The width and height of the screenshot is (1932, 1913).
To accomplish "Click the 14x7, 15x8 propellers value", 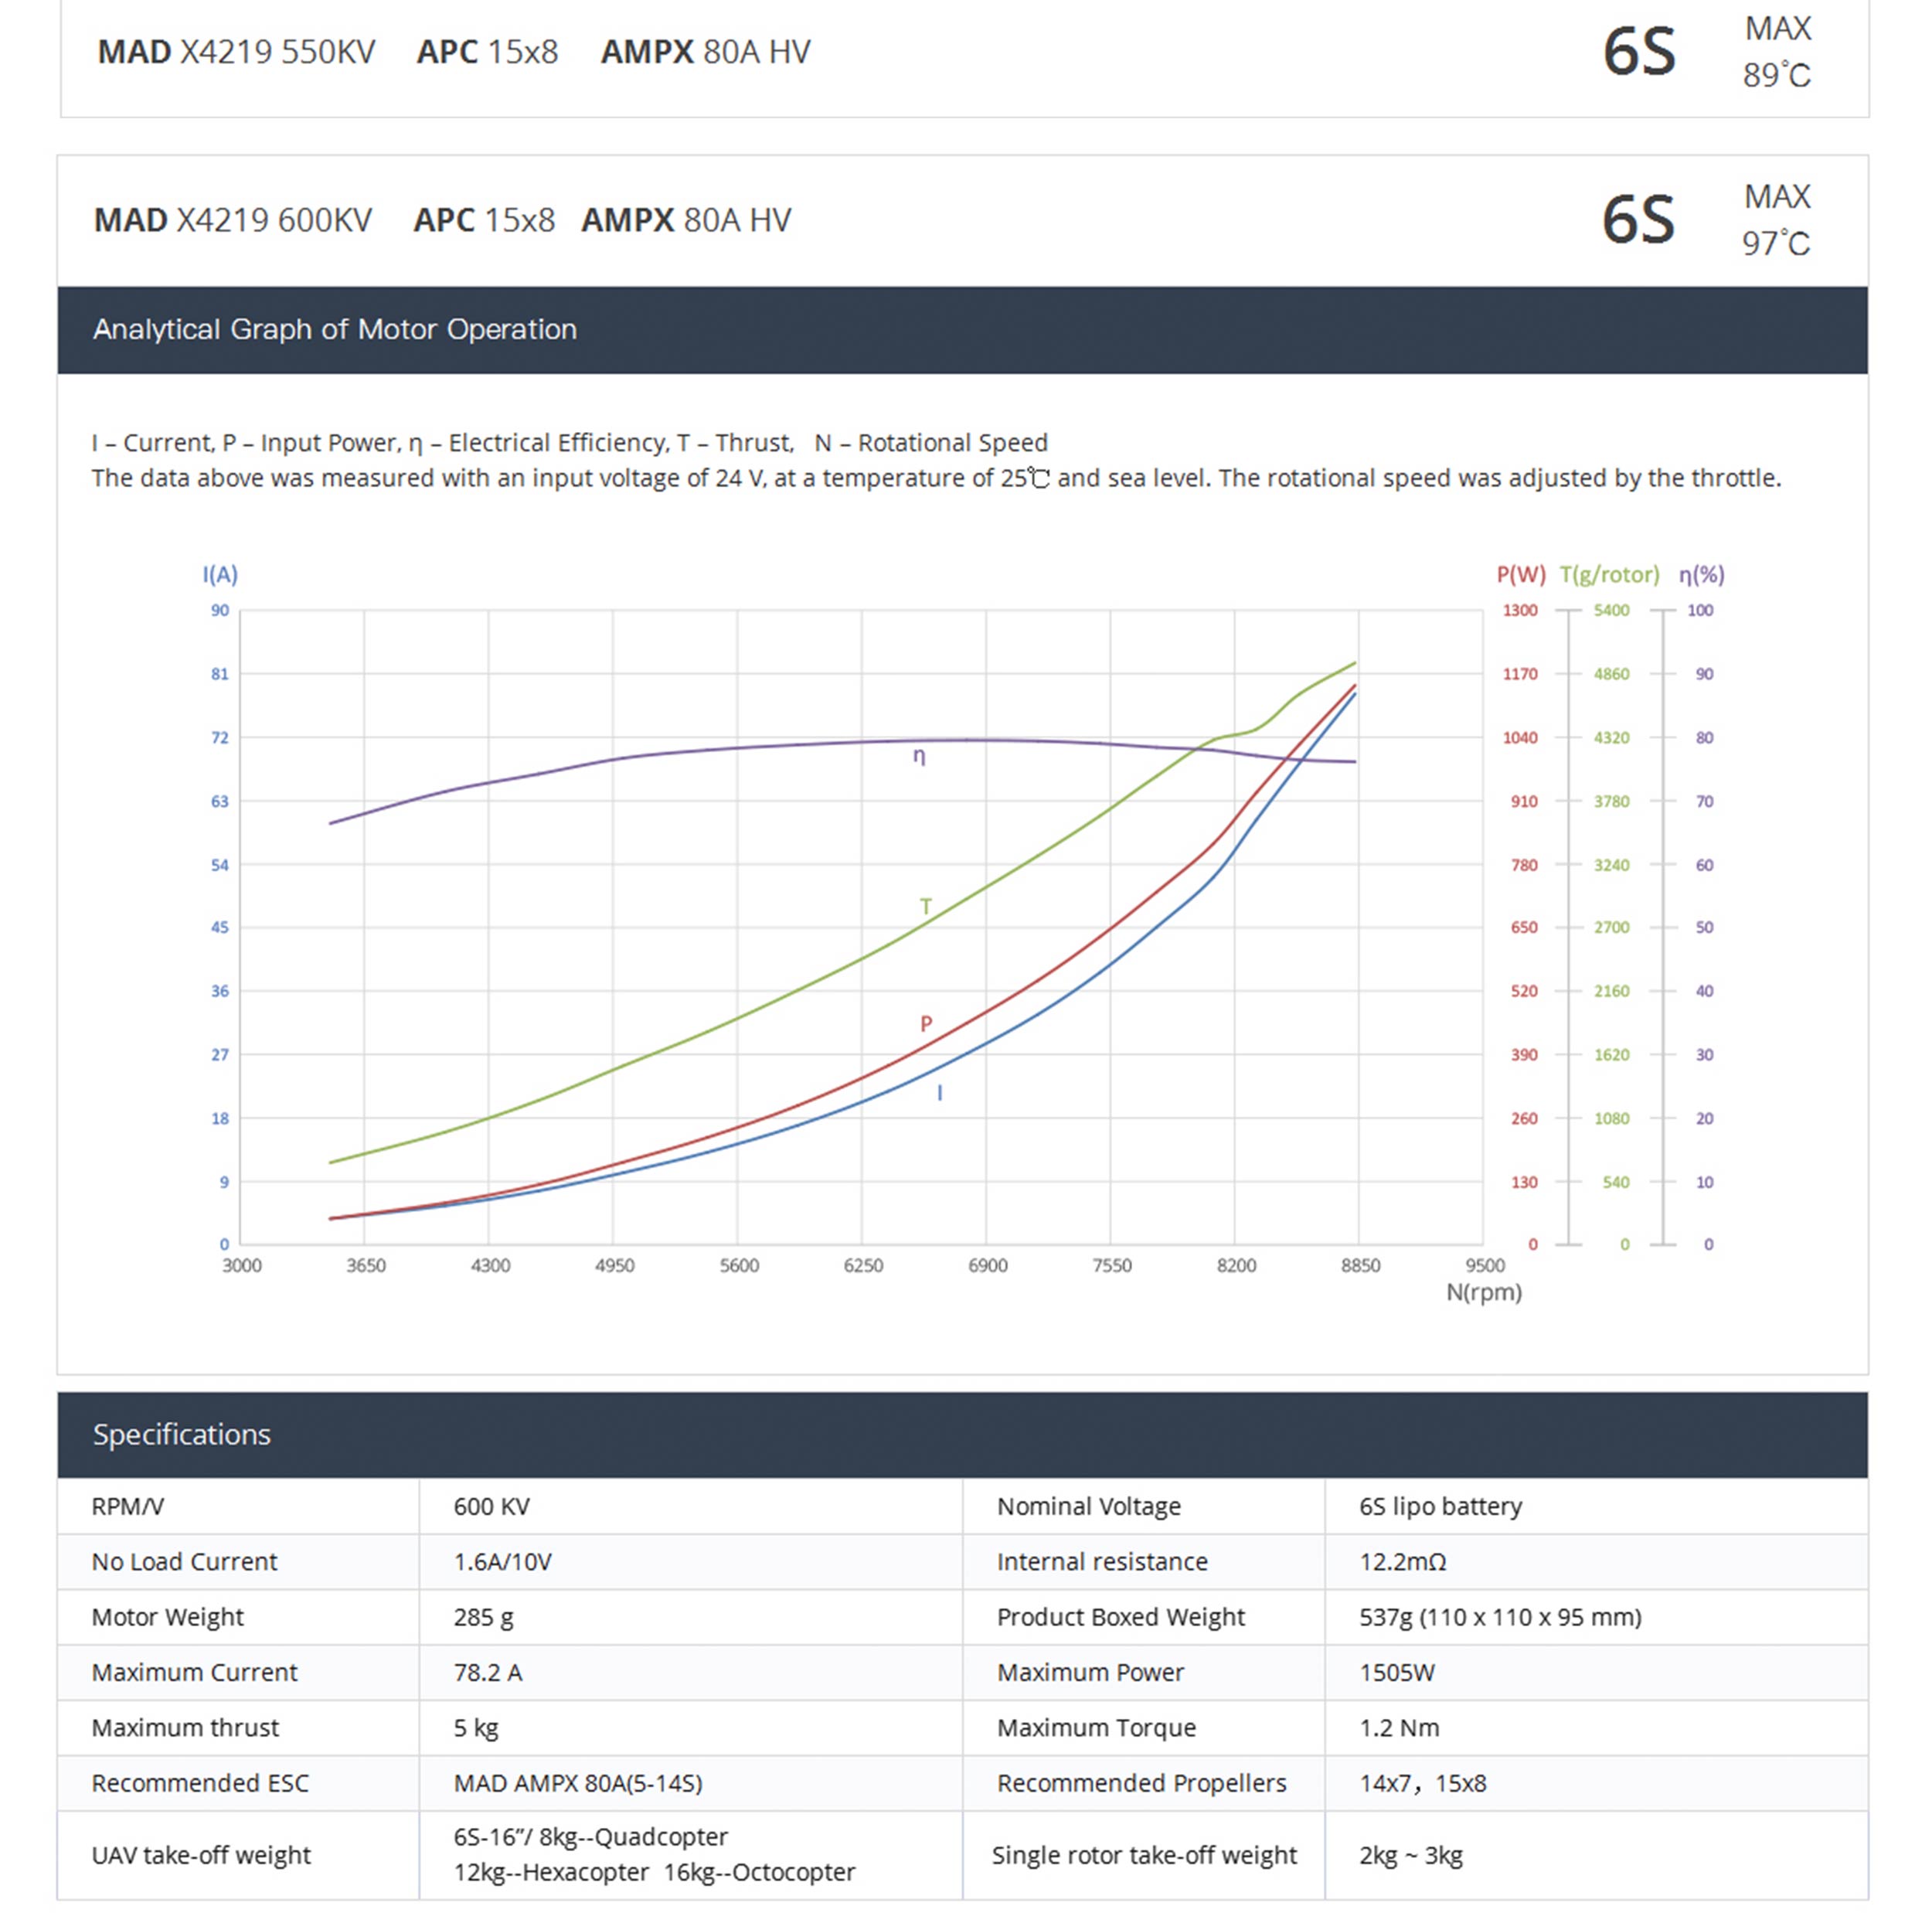I will 1422,1782.
